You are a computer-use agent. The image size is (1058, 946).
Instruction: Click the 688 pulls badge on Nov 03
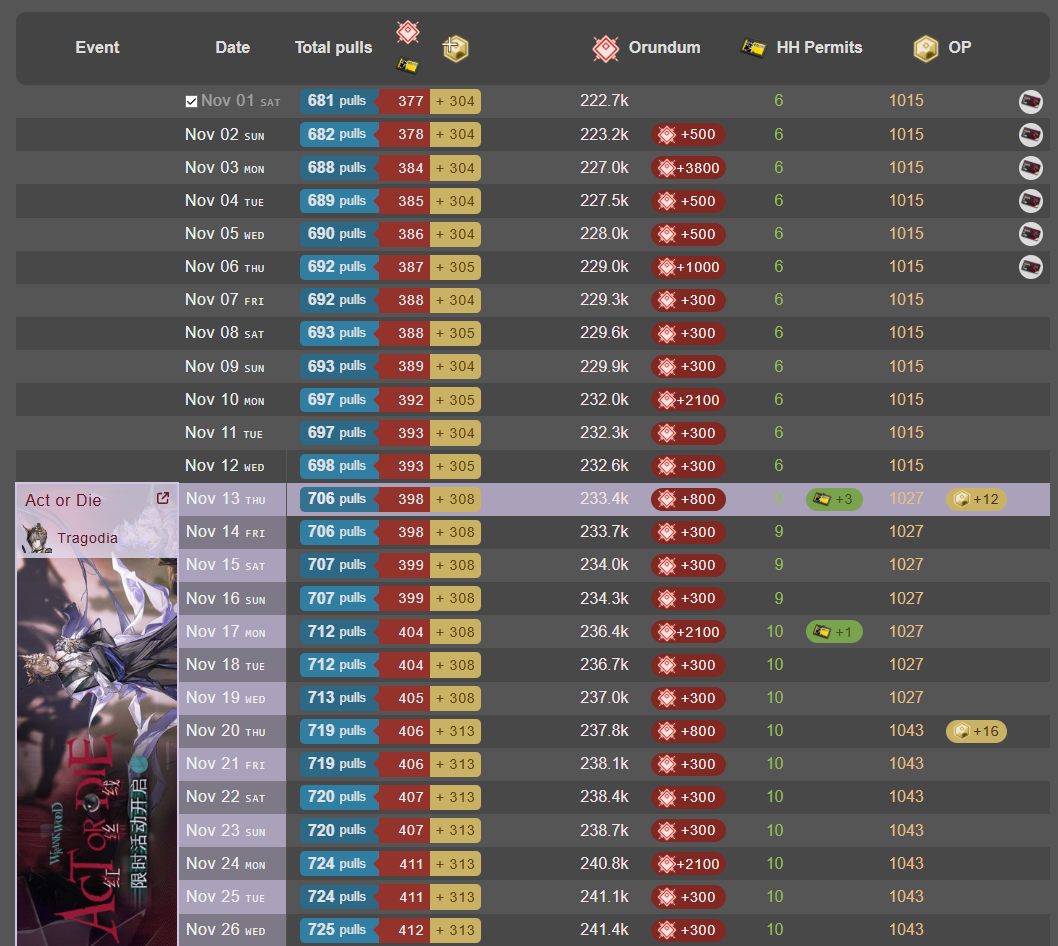click(339, 168)
